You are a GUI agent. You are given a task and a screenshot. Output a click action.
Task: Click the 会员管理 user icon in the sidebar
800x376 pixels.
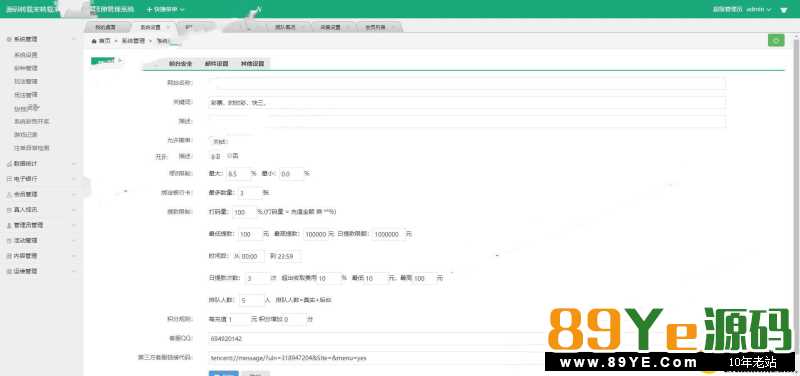point(9,194)
